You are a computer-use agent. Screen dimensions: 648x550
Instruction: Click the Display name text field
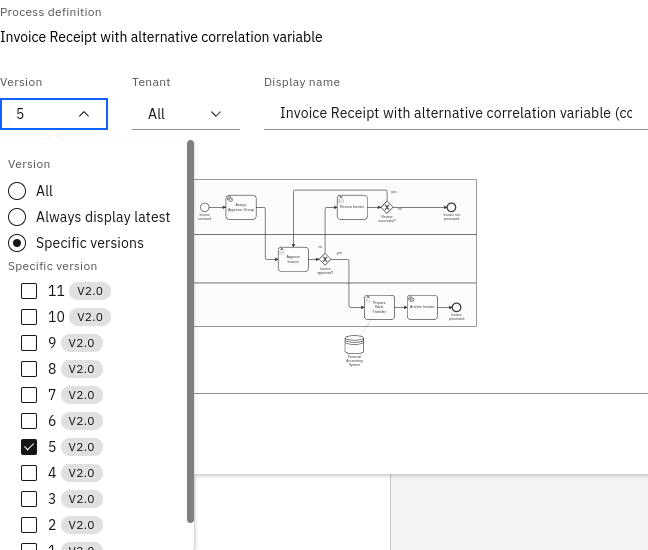pos(456,113)
